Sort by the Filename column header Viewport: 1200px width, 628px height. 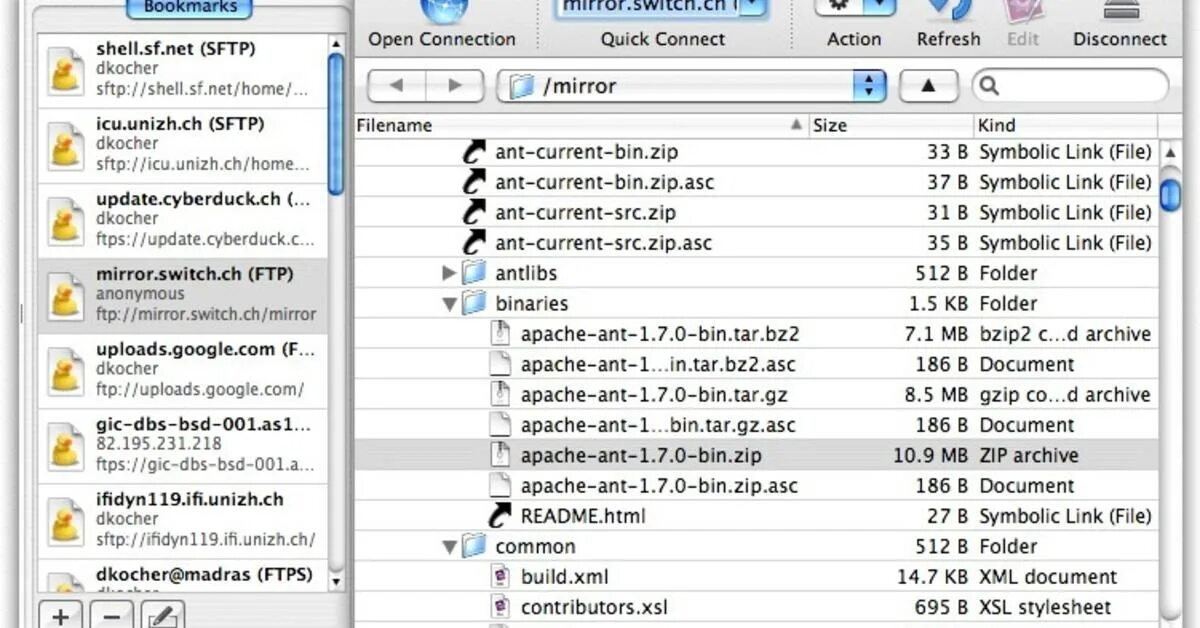pos(580,125)
